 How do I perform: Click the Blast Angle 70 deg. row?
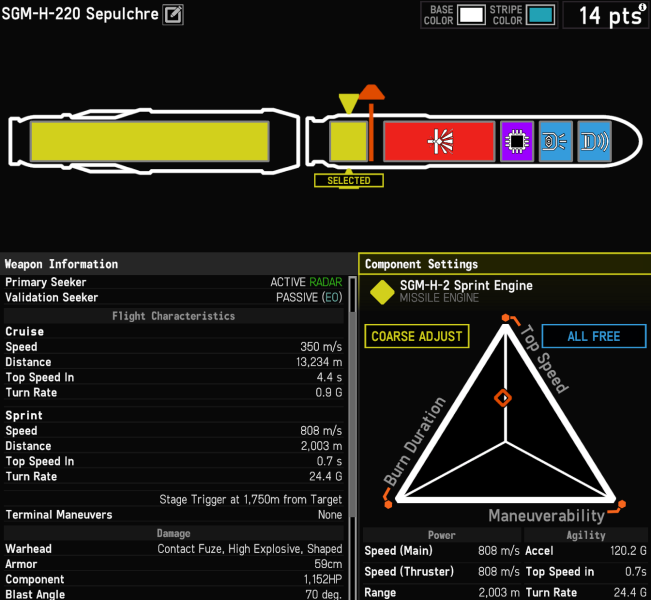coord(174,594)
